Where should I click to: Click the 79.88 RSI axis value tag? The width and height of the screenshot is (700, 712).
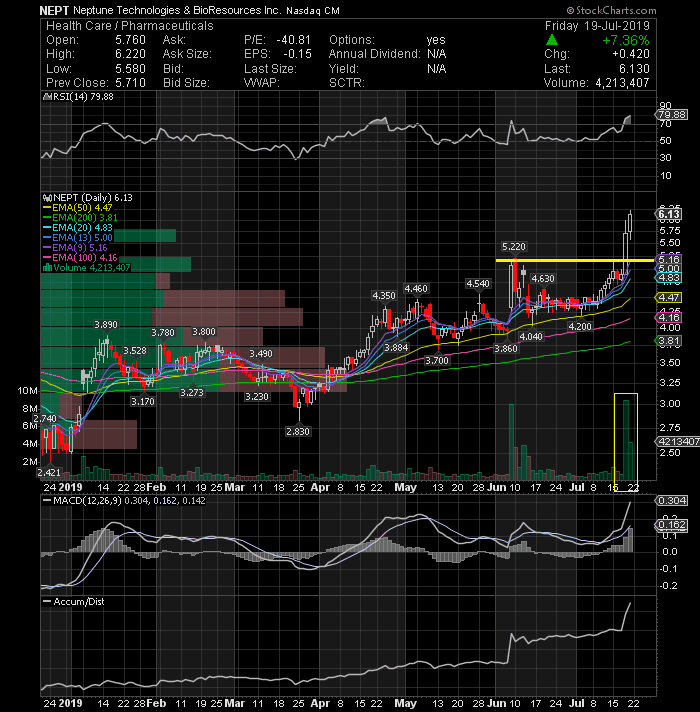click(x=672, y=114)
